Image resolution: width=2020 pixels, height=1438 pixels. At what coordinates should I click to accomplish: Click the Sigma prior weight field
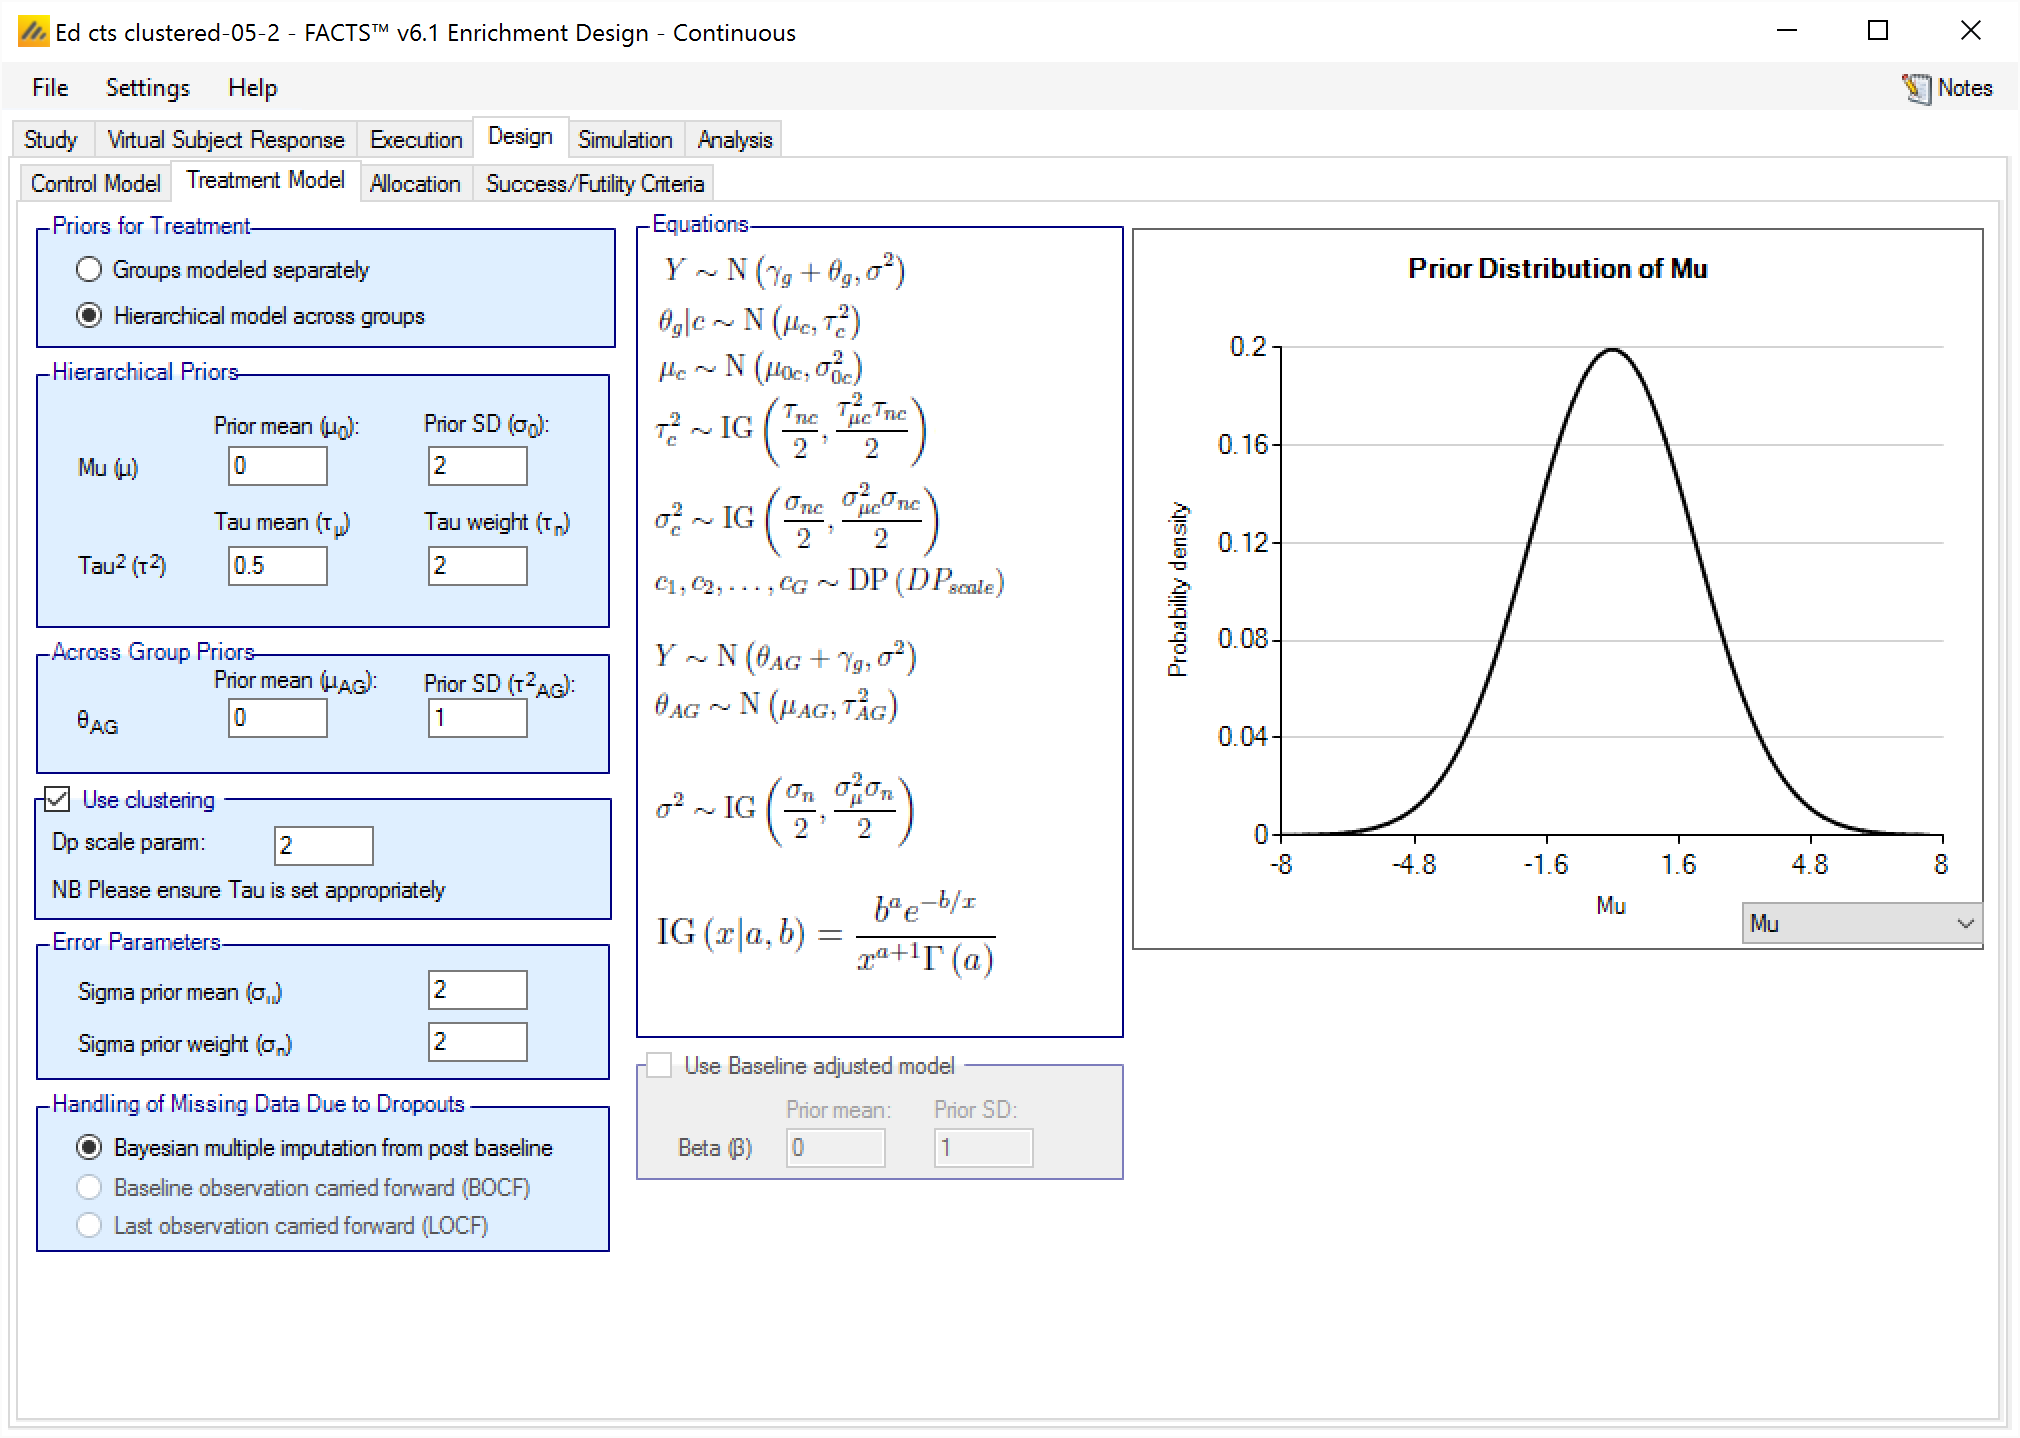point(477,1042)
